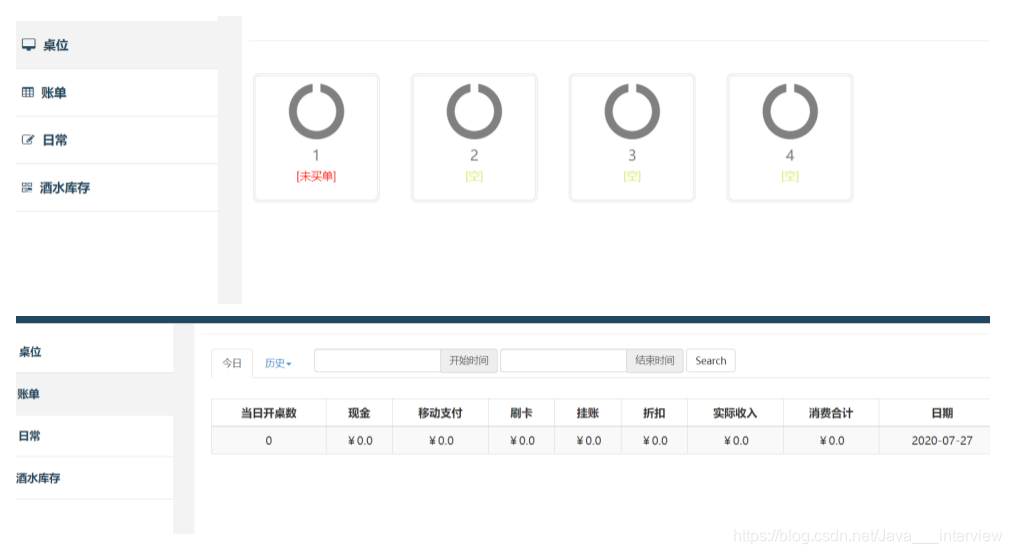Open 桌位 in the upper sidebar
The height and width of the screenshot is (554, 1012).
[117, 45]
